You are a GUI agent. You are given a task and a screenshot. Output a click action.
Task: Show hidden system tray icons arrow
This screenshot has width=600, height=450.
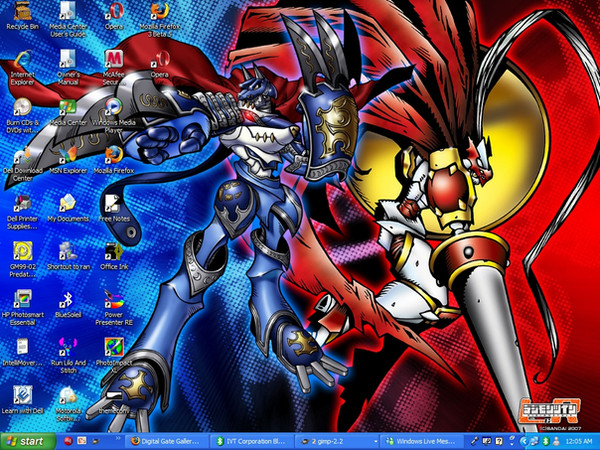(x=524, y=442)
